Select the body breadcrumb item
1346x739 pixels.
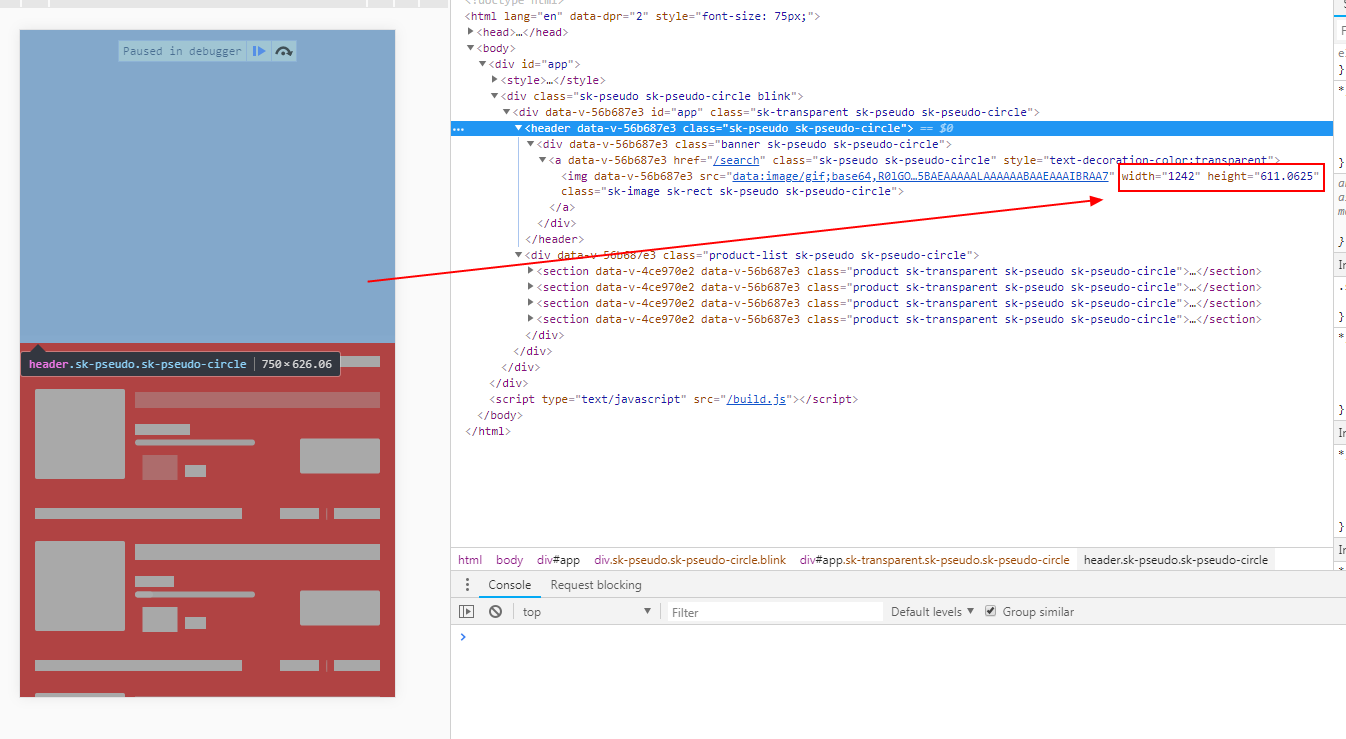click(509, 560)
